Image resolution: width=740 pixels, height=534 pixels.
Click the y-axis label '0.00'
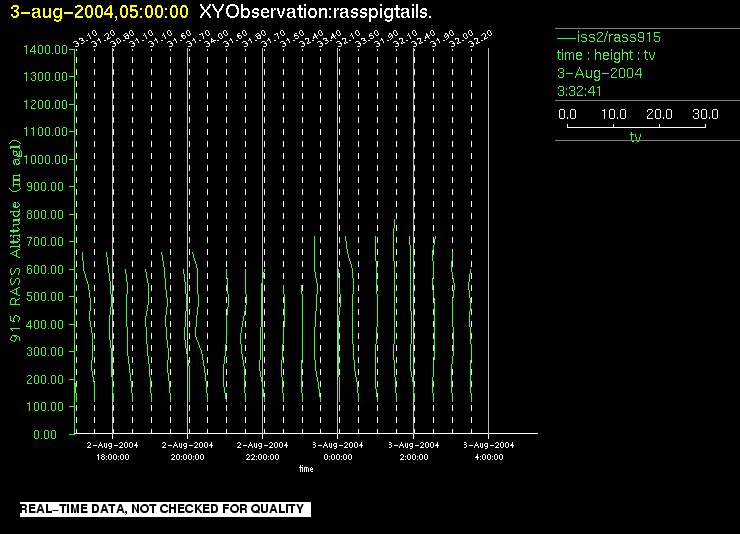coord(45,434)
